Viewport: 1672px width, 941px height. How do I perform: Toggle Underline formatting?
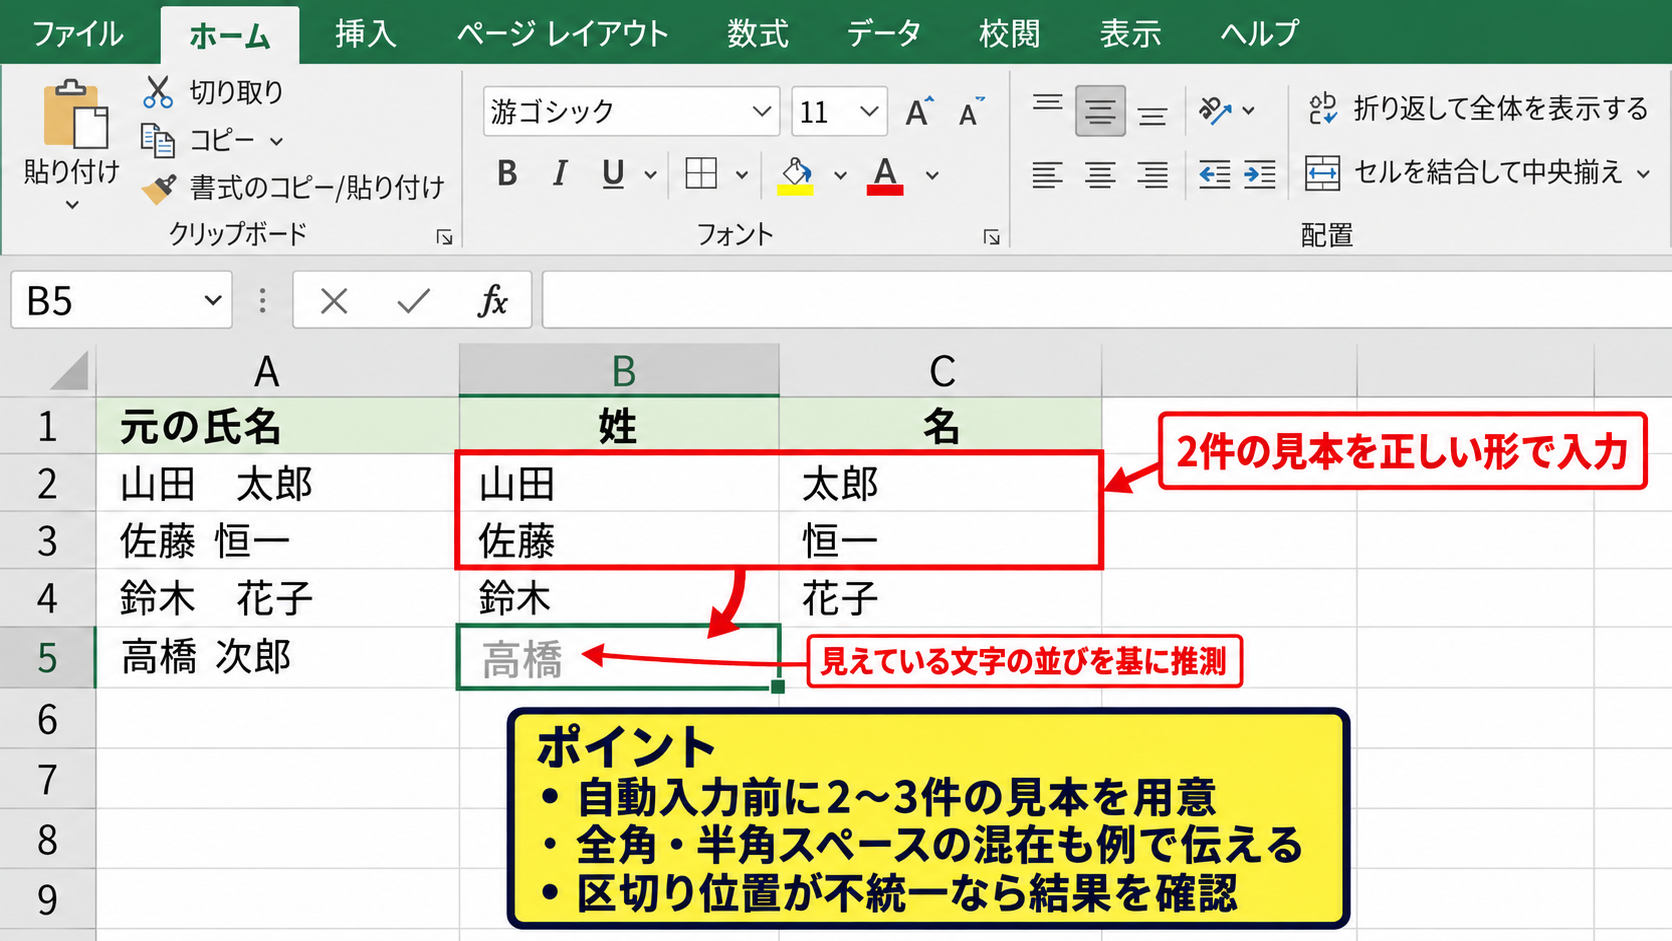613,174
